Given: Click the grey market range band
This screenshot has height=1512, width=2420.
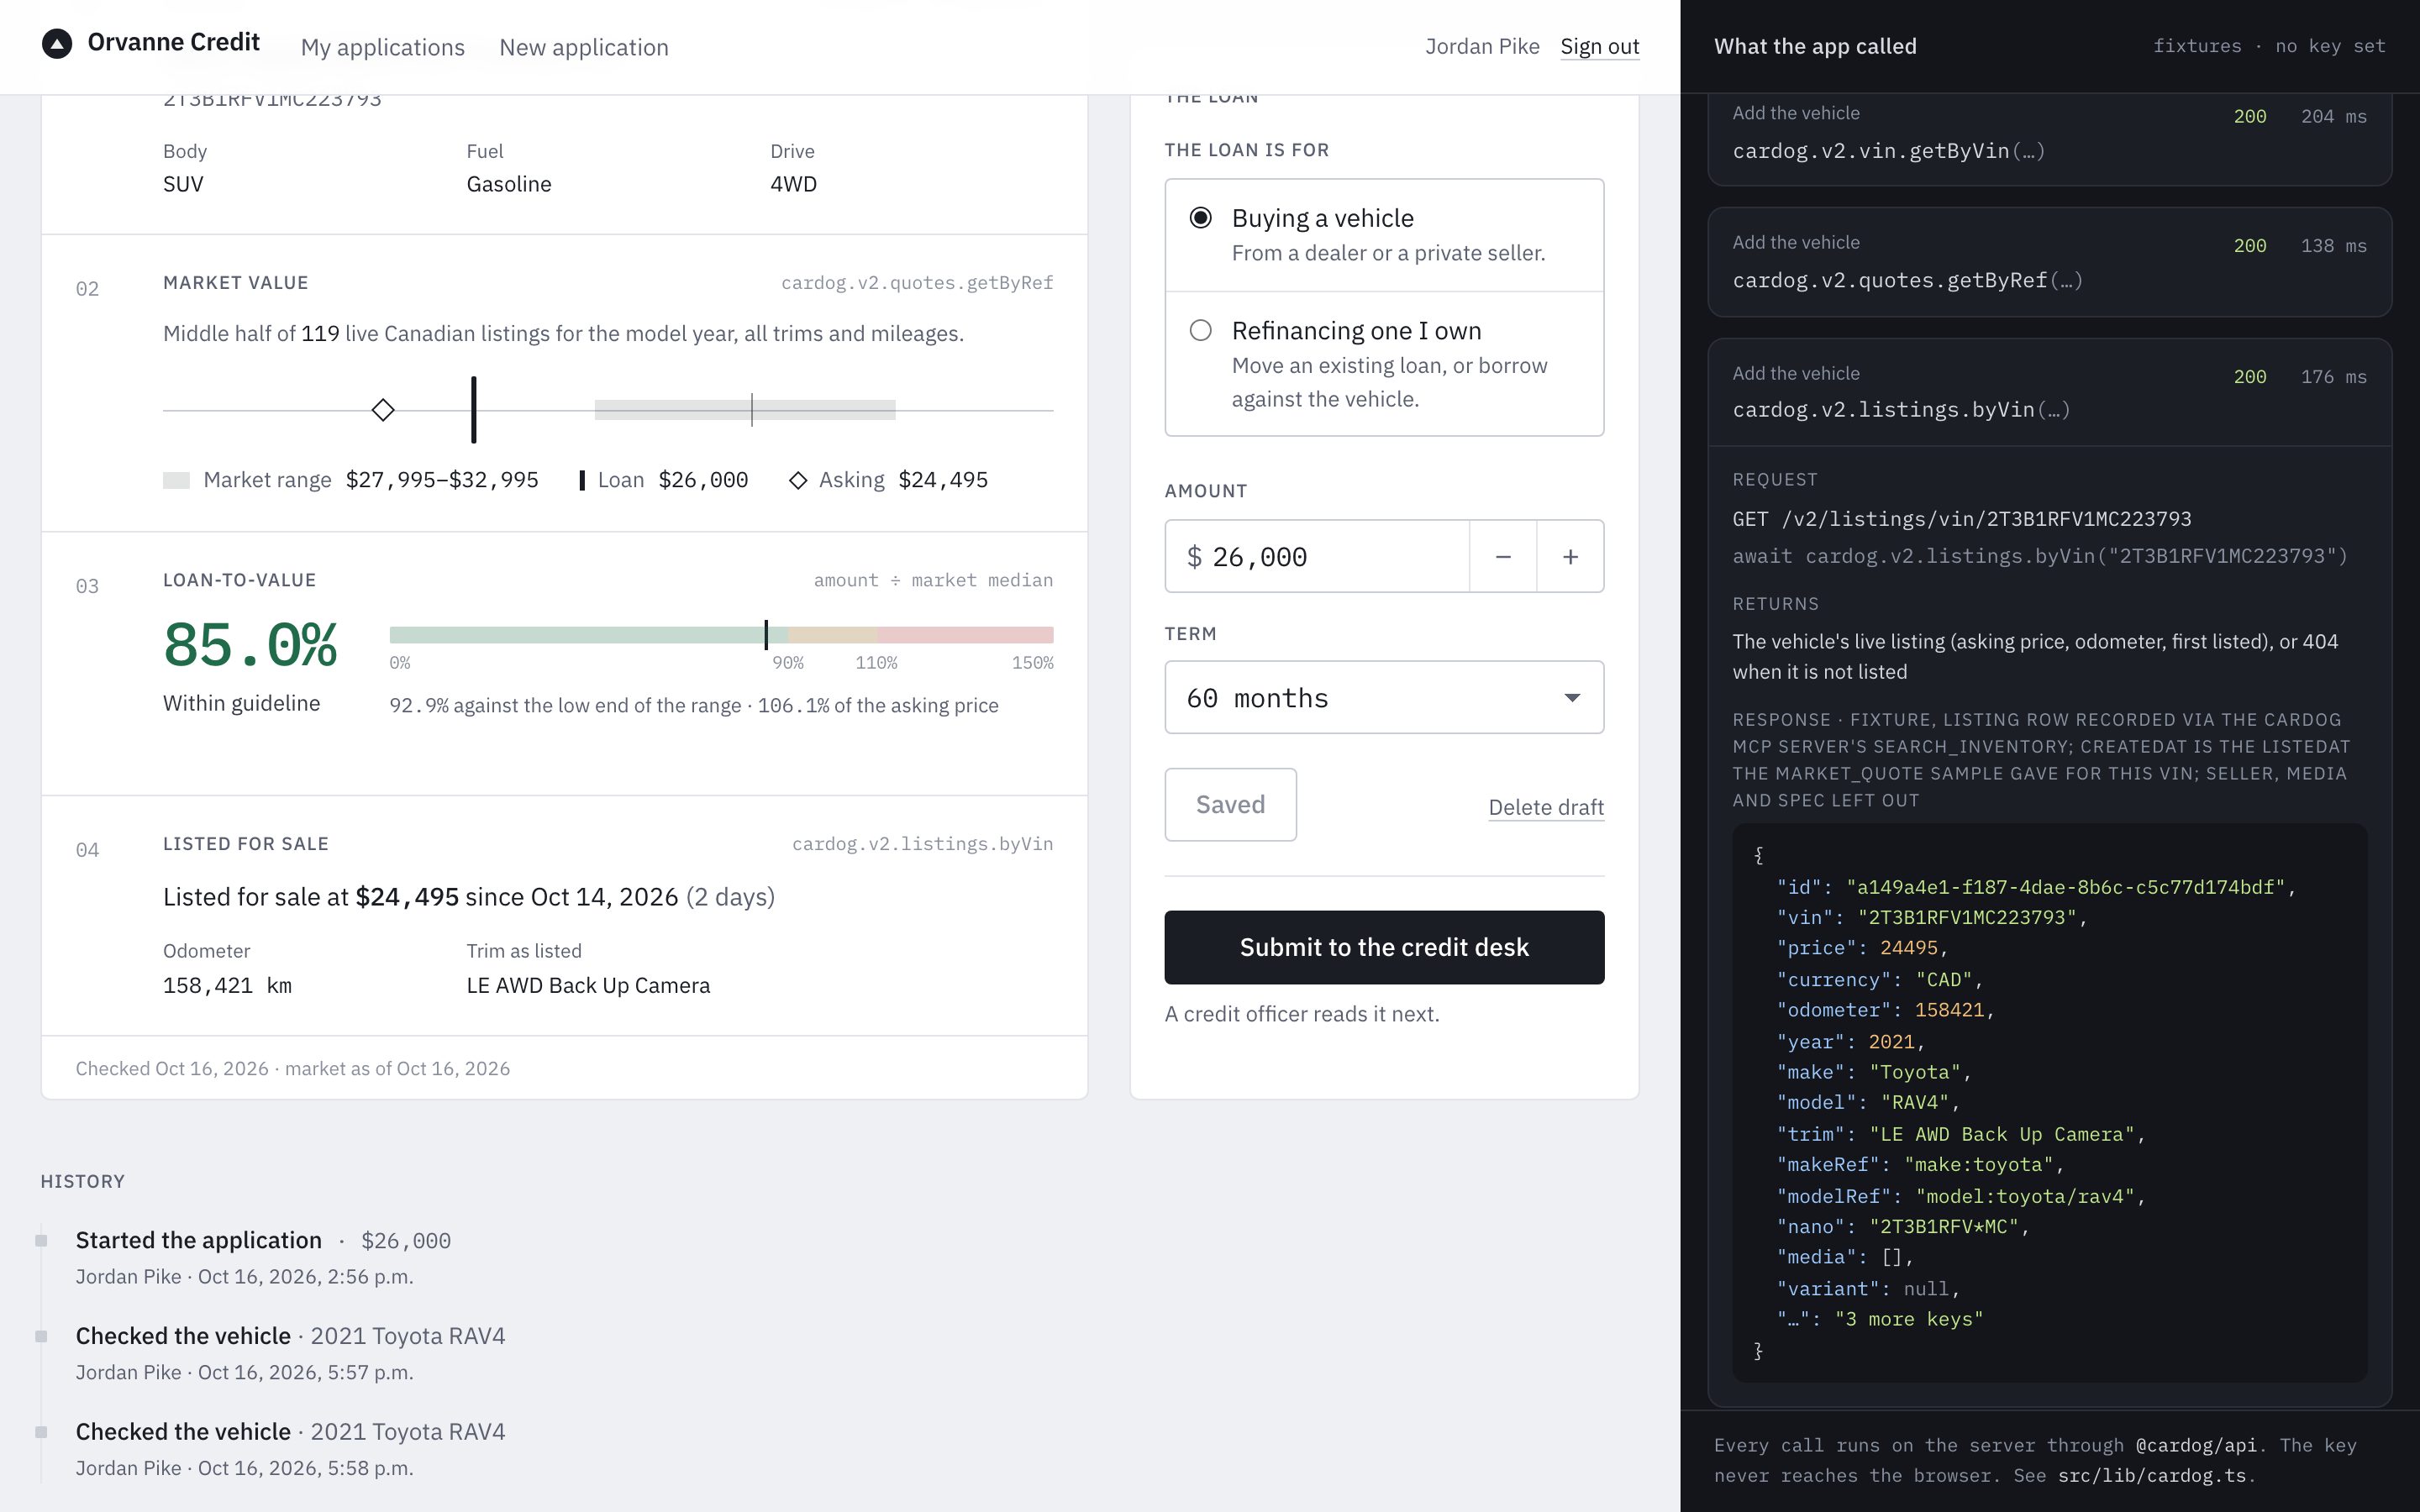Looking at the screenshot, I should click(745, 410).
